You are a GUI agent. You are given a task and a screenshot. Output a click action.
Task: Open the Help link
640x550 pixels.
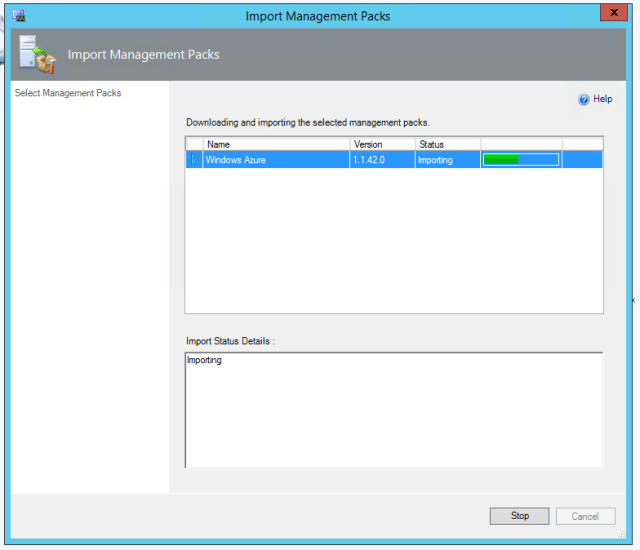[x=602, y=99]
